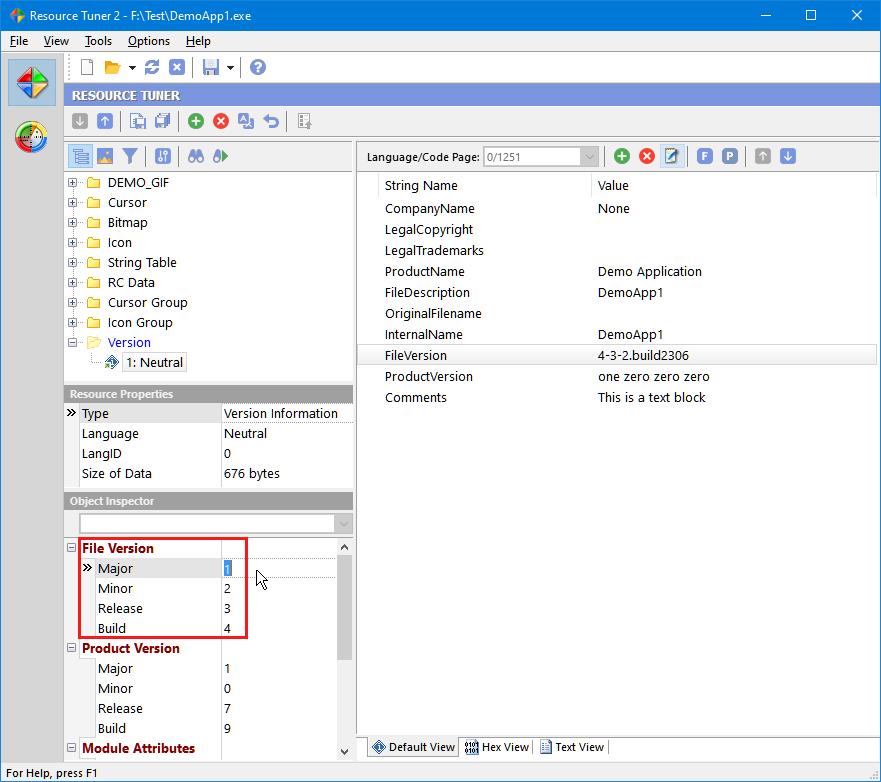Click the red delete icon beside Language/Code Page
Screen dimensions: 881x782
pyautogui.click(x=647, y=156)
